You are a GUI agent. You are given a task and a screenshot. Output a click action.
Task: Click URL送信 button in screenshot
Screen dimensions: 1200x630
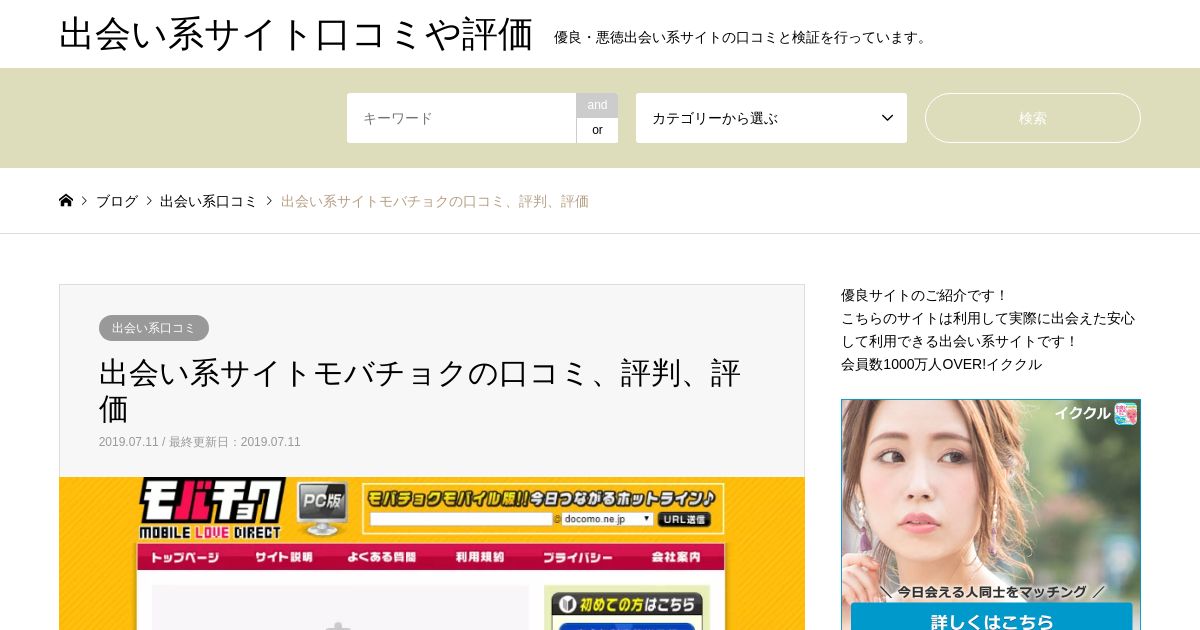click(x=684, y=519)
